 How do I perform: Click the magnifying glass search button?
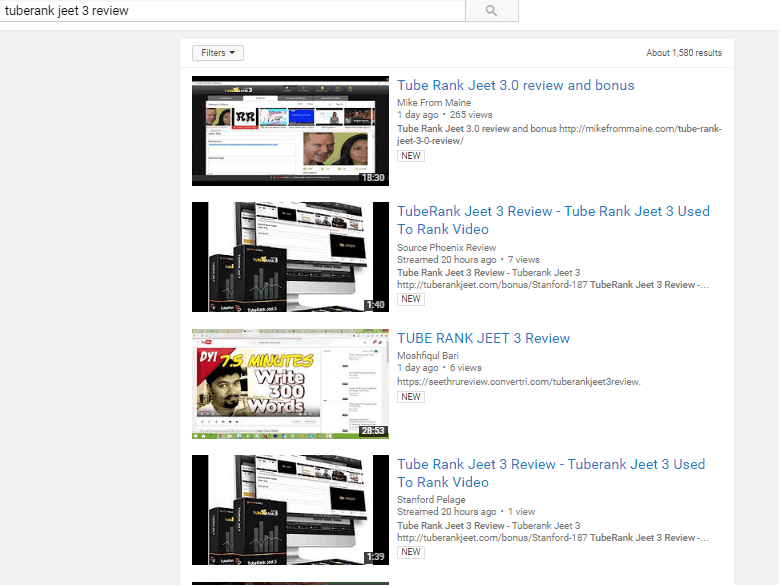point(491,10)
